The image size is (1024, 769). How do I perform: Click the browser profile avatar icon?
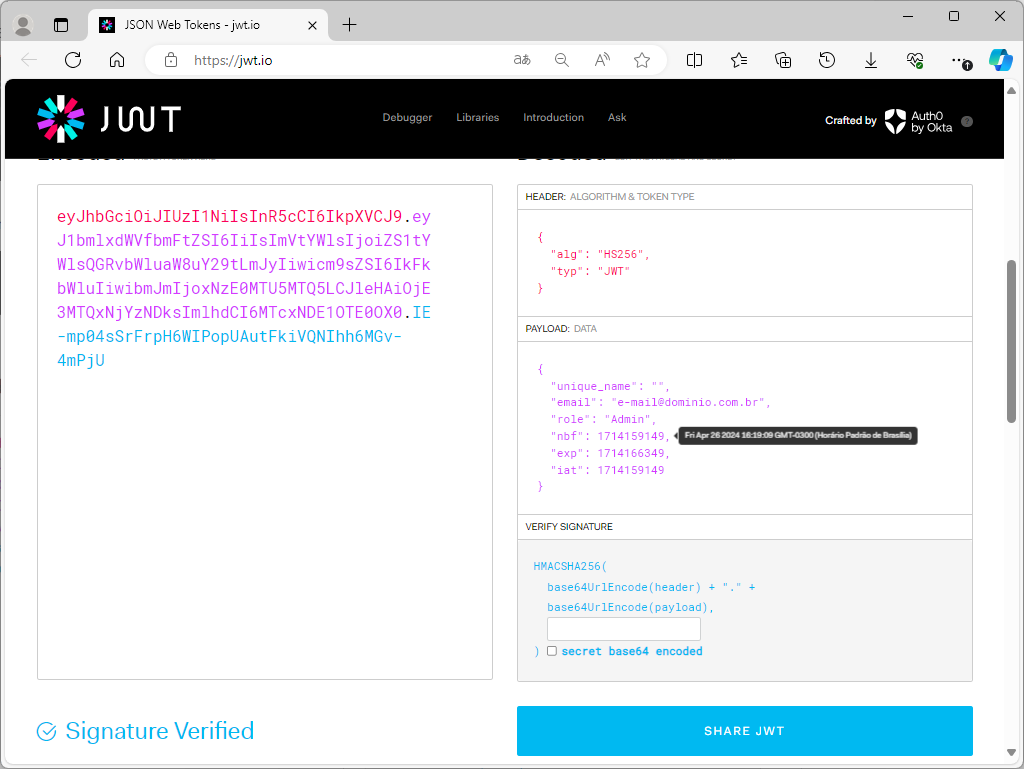pos(23,25)
